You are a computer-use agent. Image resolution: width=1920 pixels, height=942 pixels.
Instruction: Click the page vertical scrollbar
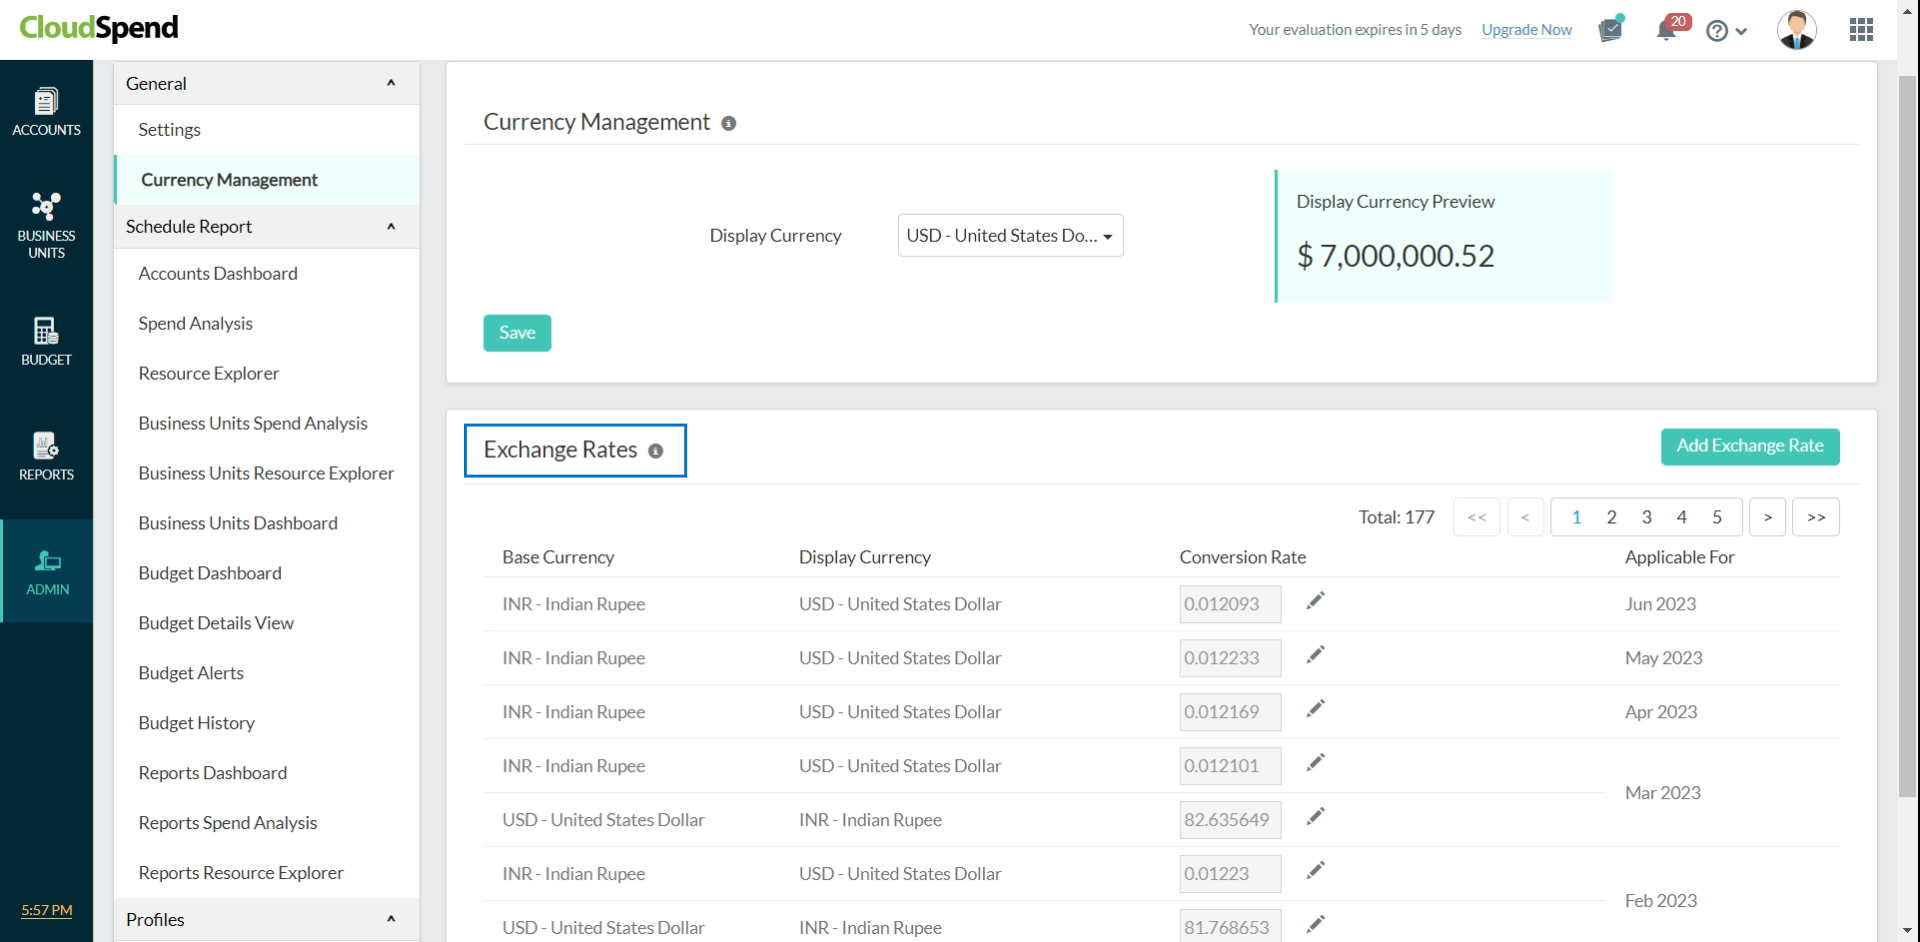(1908, 436)
